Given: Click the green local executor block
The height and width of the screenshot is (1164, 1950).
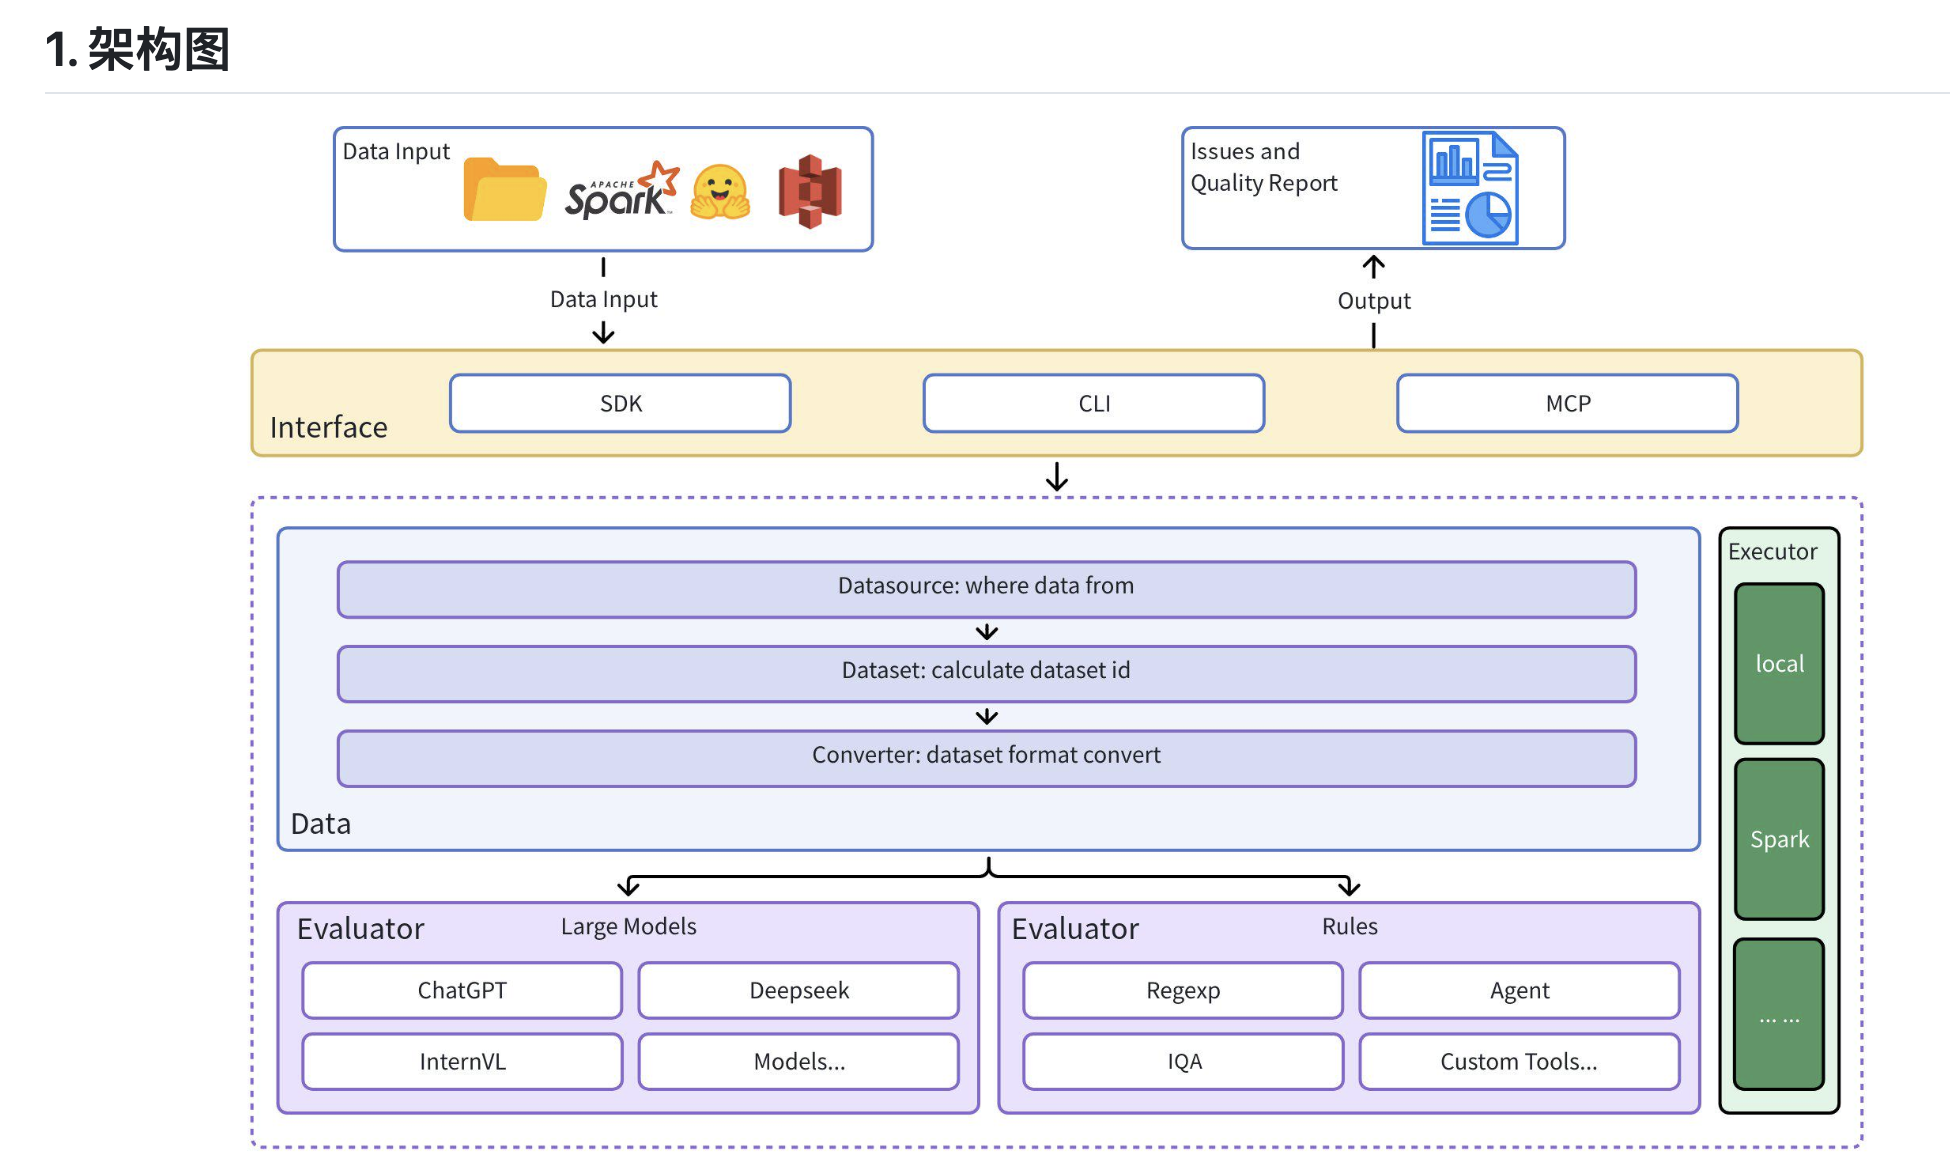Looking at the screenshot, I should click(1779, 664).
